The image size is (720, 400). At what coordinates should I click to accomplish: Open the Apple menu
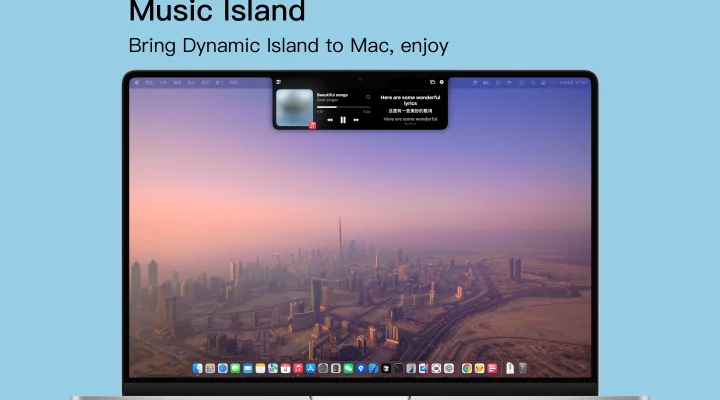tap(137, 83)
